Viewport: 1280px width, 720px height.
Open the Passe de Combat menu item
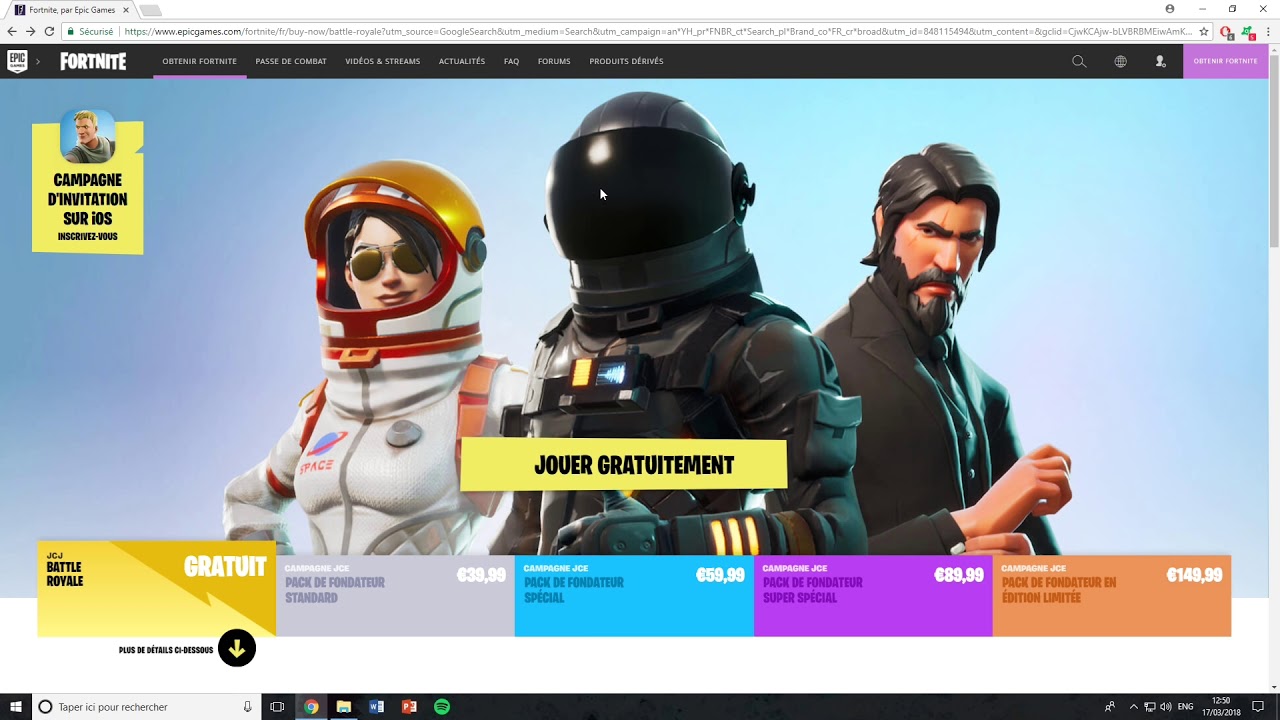(x=291, y=61)
